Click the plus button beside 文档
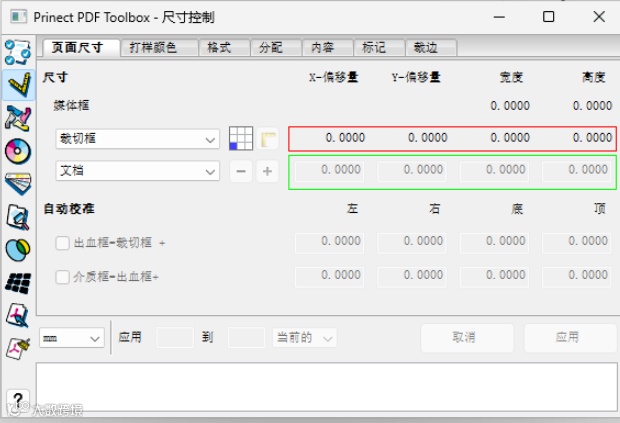This screenshot has height=423, width=620. click(x=268, y=171)
